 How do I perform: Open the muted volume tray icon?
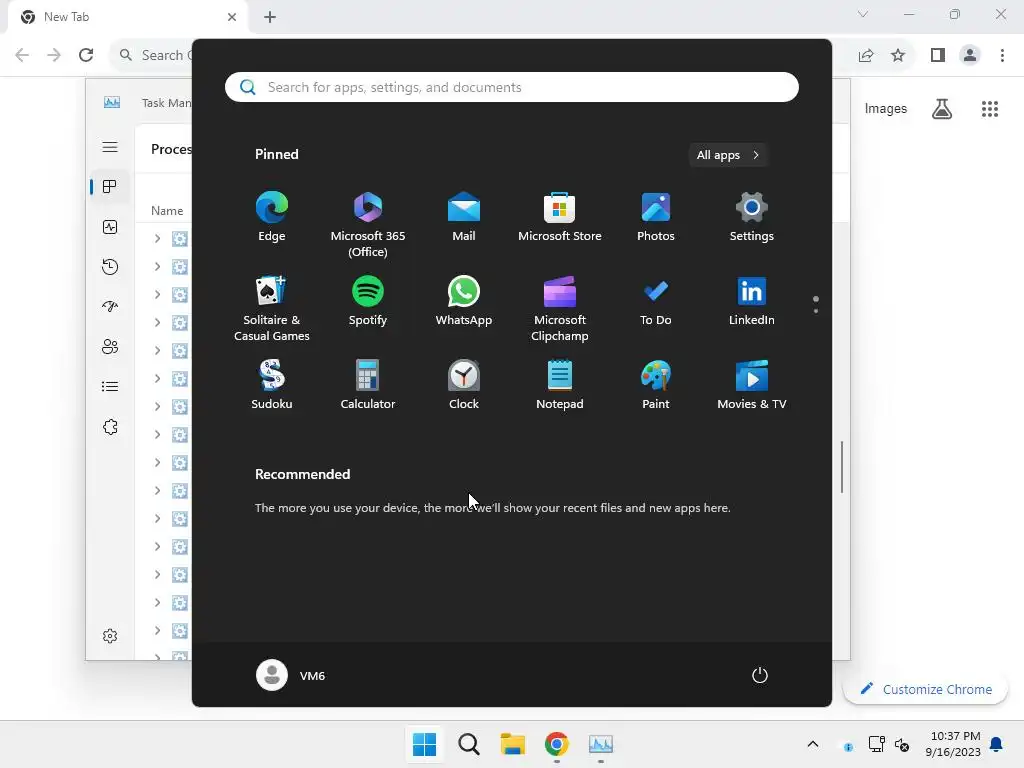click(x=902, y=744)
